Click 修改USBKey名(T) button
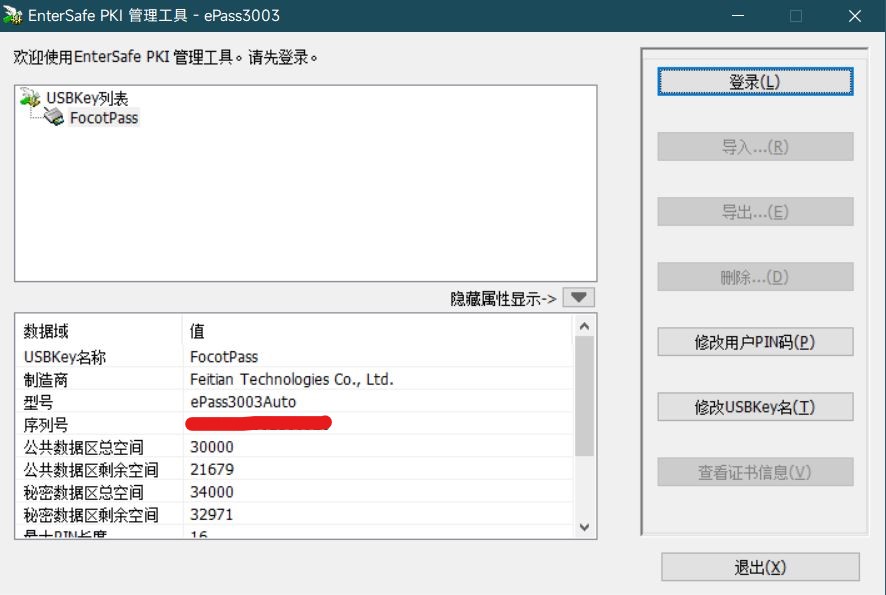 click(755, 407)
